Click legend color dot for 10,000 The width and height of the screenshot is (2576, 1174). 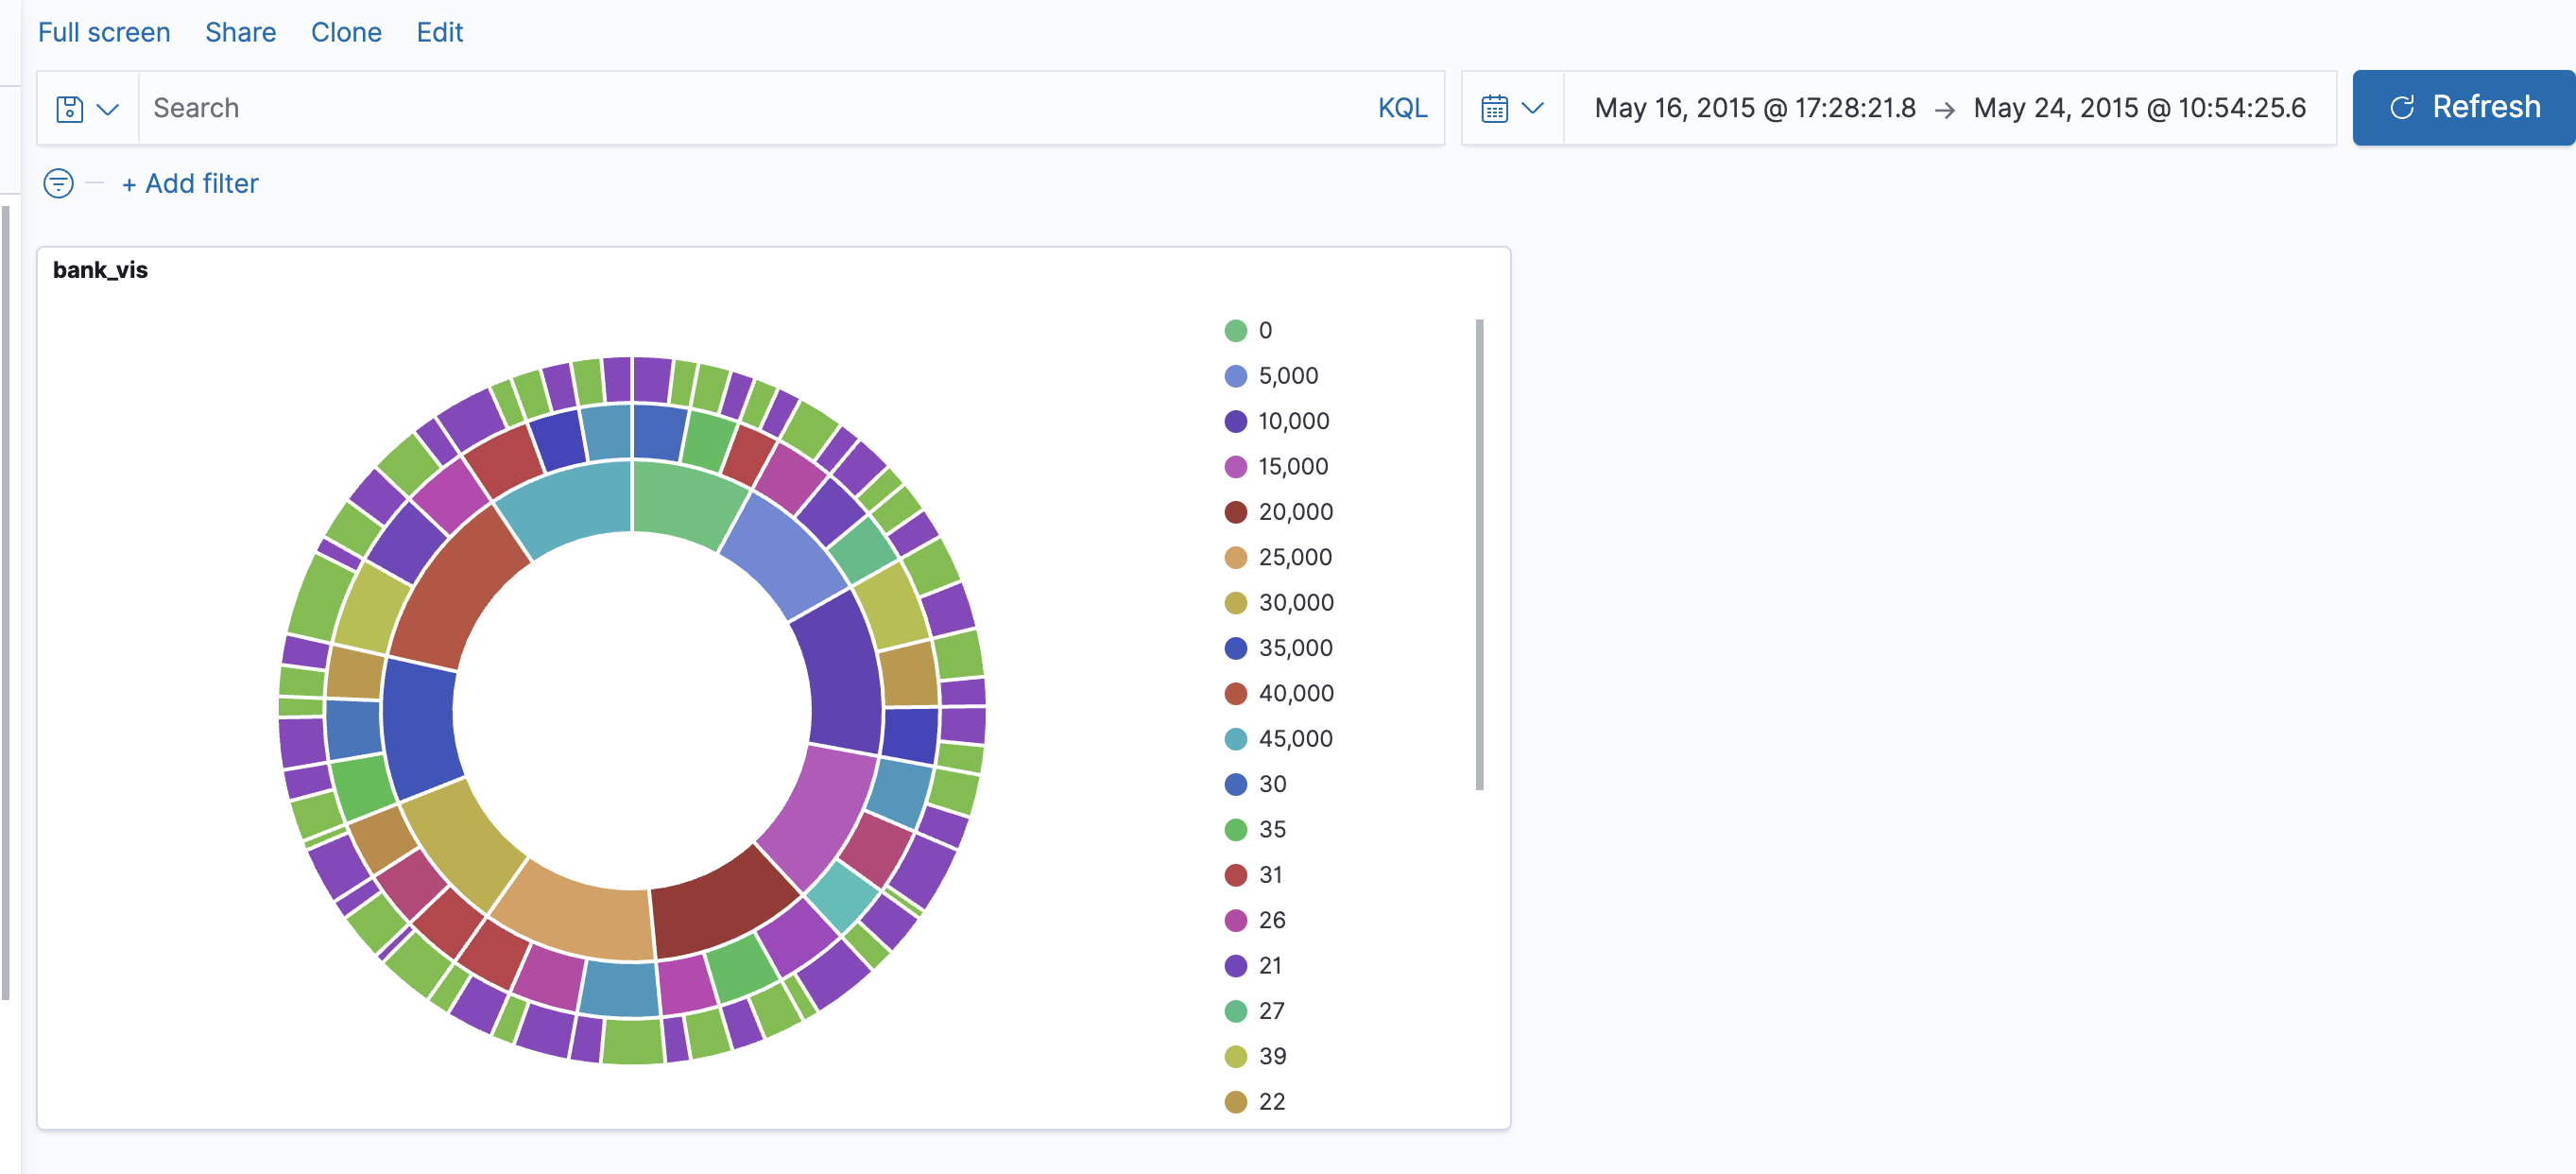[1236, 421]
